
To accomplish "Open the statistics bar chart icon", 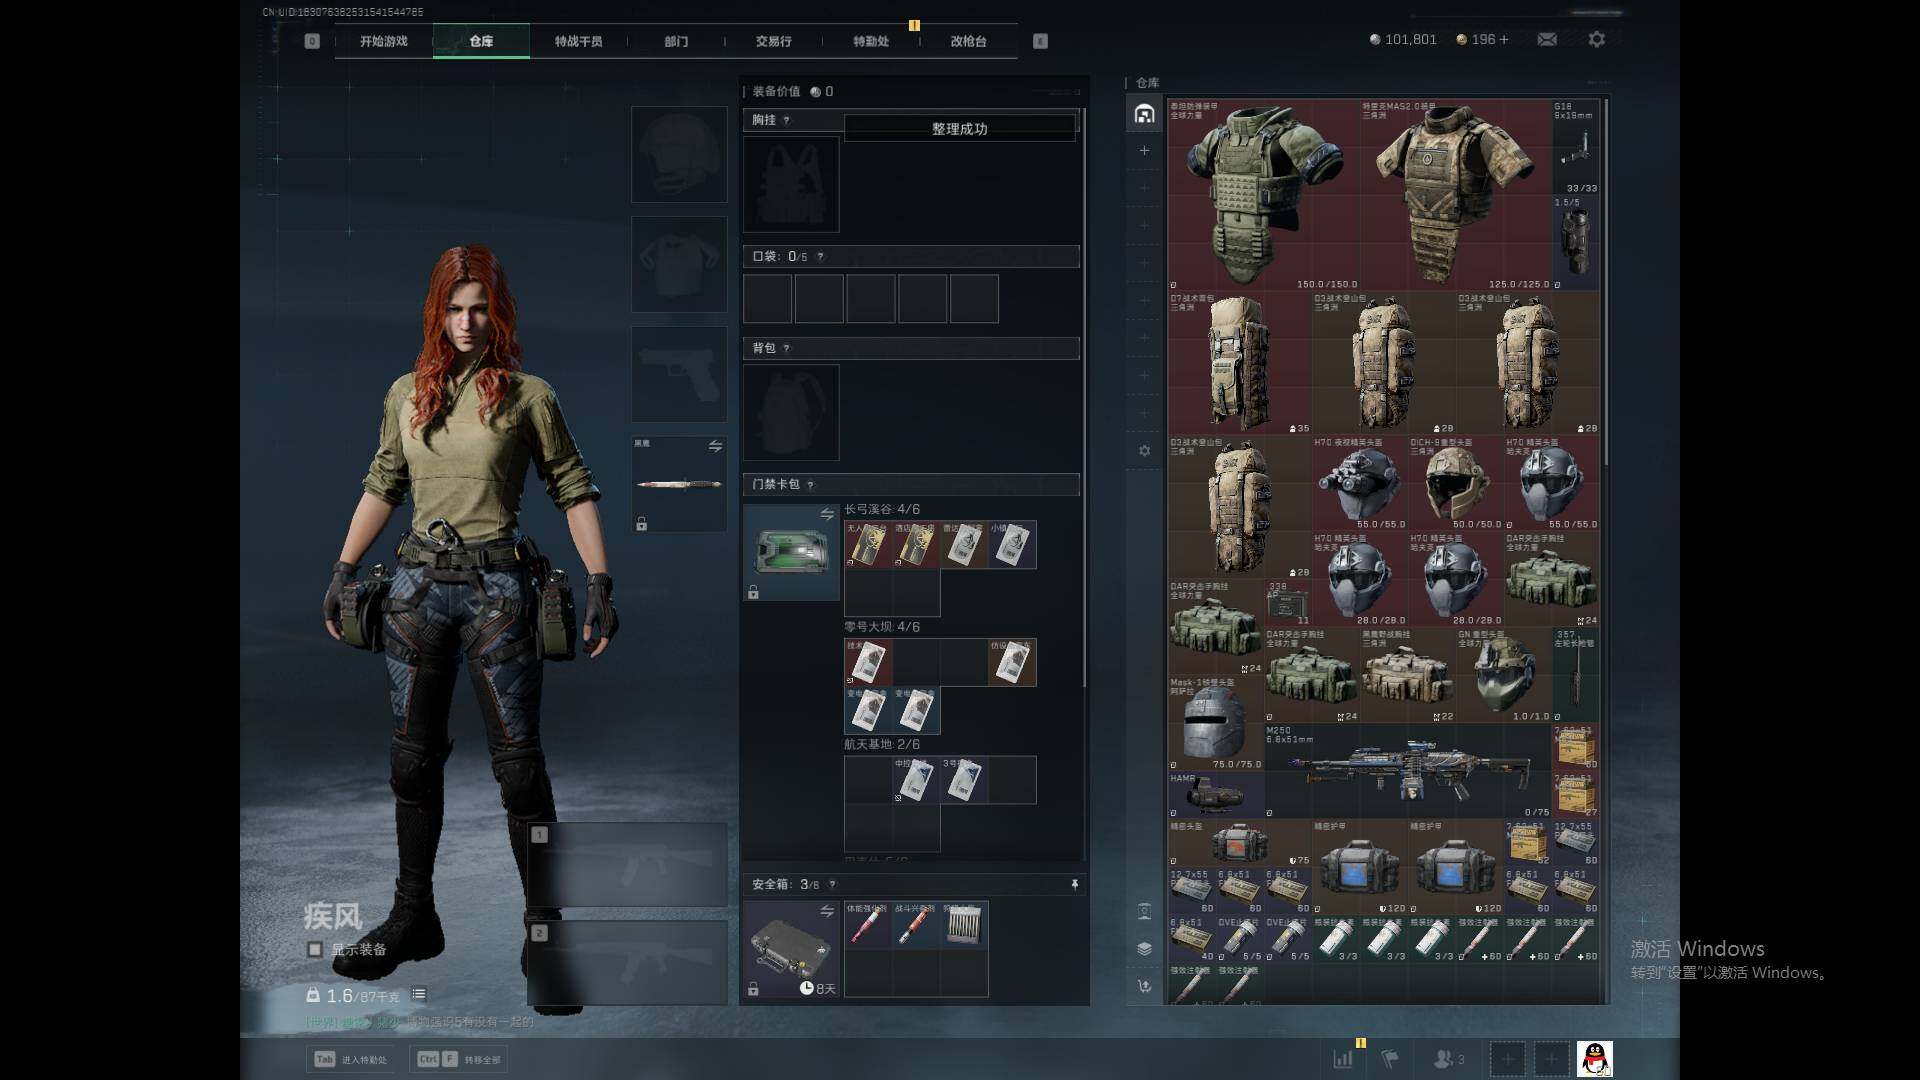I will tap(1342, 1058).
